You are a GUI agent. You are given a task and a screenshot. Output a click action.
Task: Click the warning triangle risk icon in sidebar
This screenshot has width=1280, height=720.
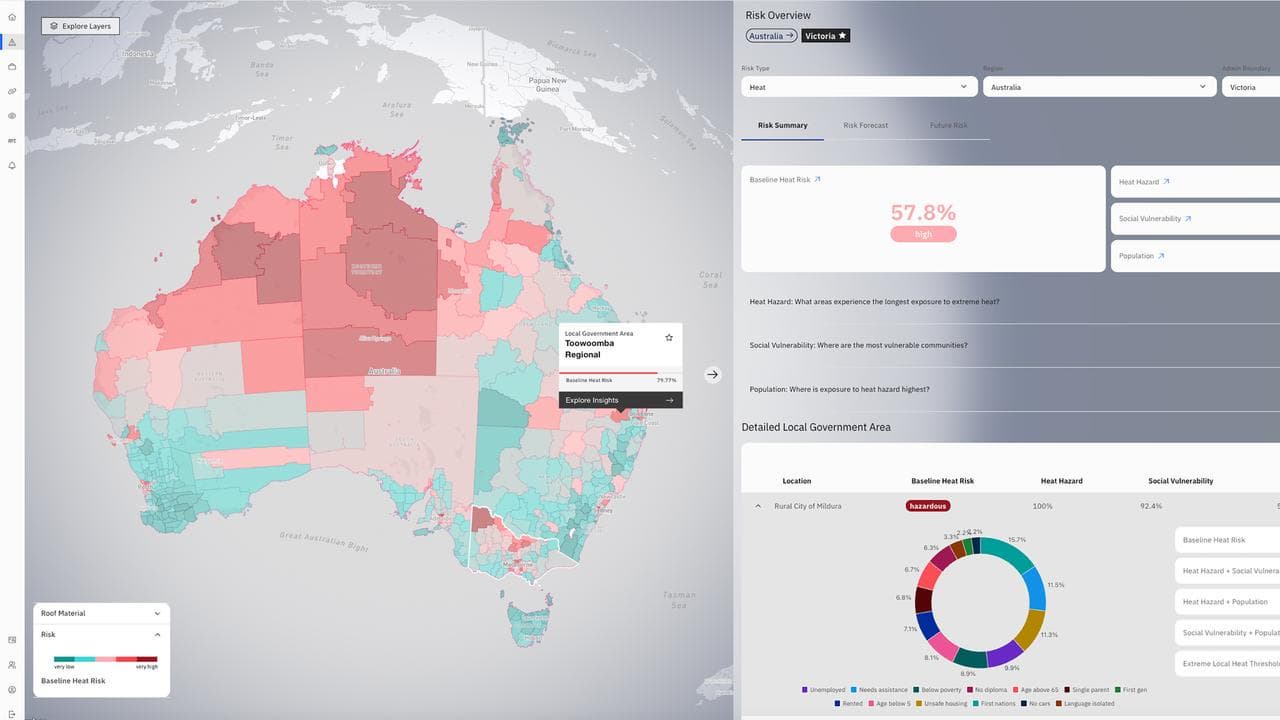tap(12, 42)
